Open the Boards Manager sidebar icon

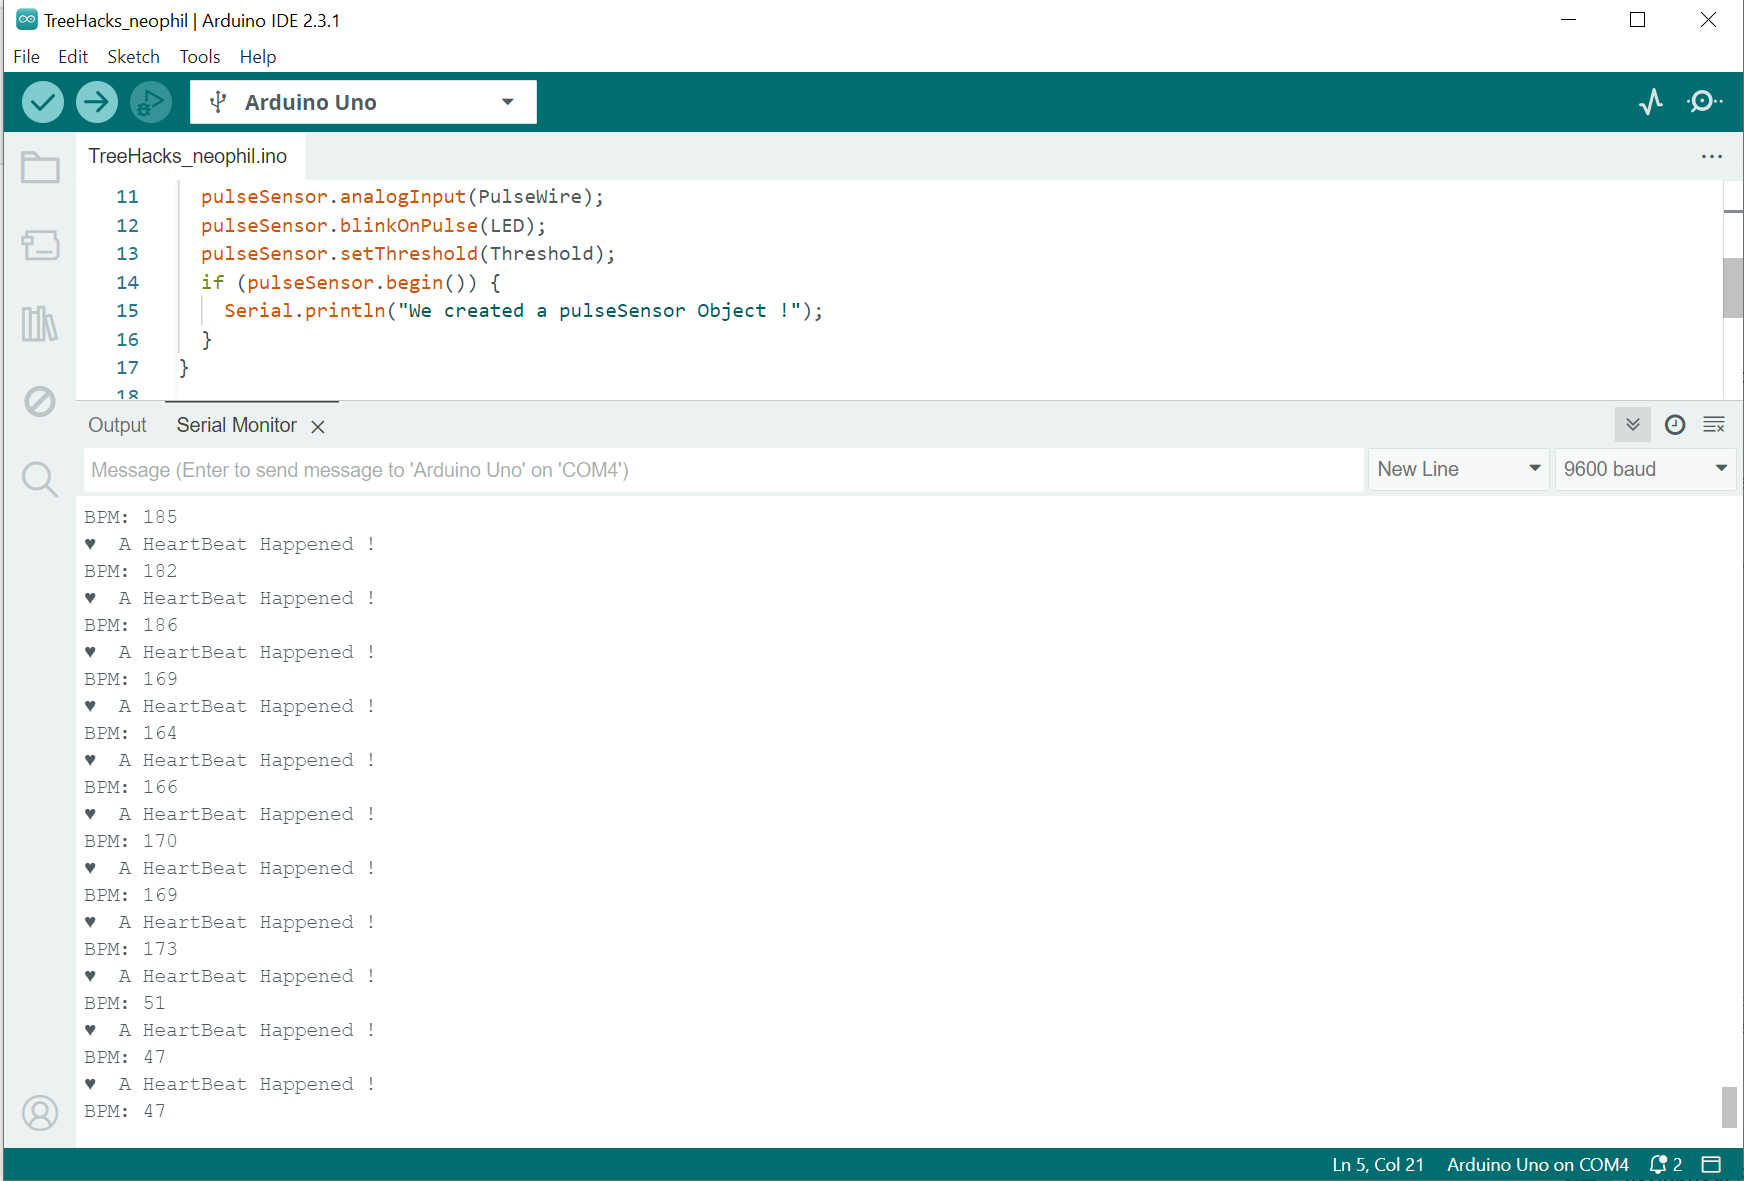(40, 245)
